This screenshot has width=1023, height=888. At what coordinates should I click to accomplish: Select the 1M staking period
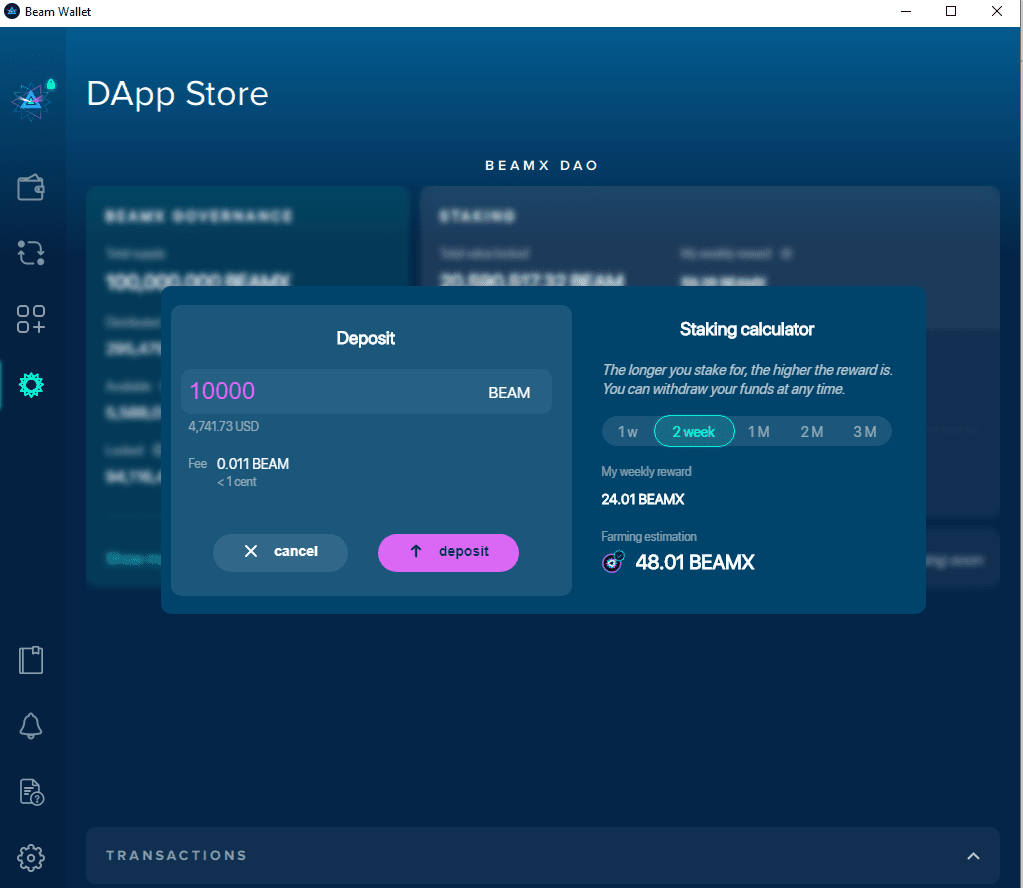pos(759,431)
